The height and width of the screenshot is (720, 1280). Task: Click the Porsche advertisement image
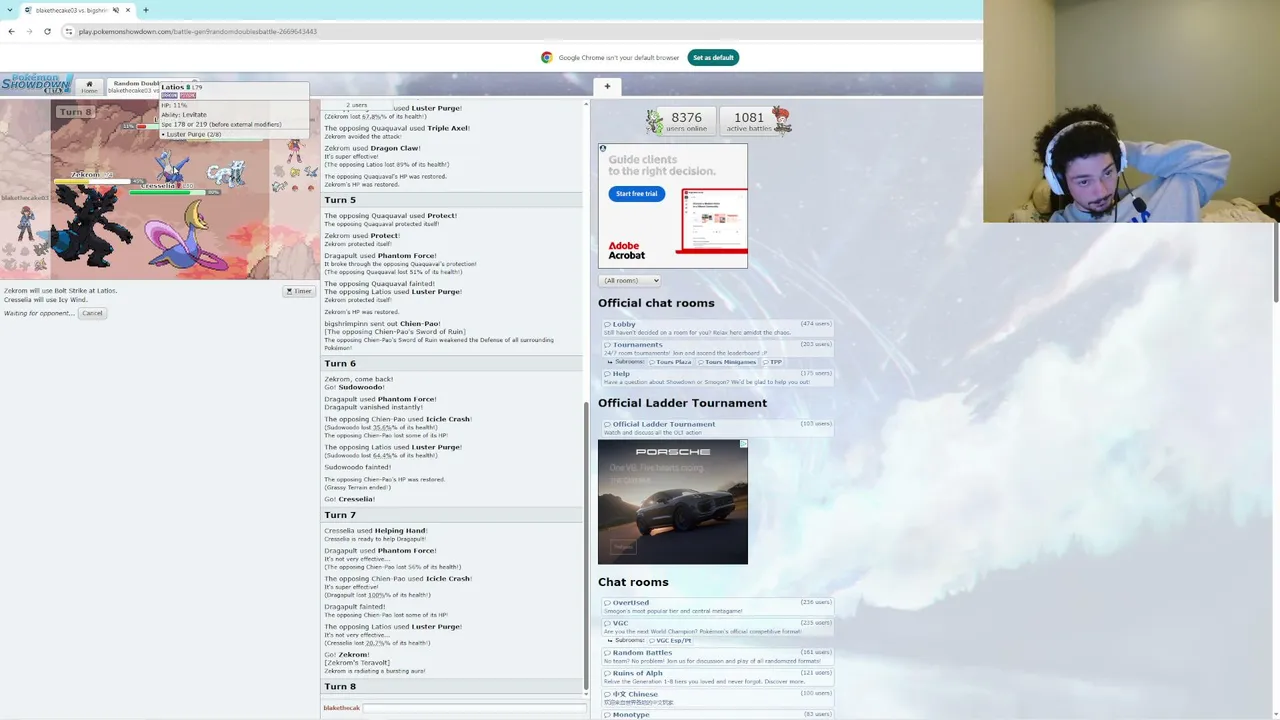(x=672, y=501)
